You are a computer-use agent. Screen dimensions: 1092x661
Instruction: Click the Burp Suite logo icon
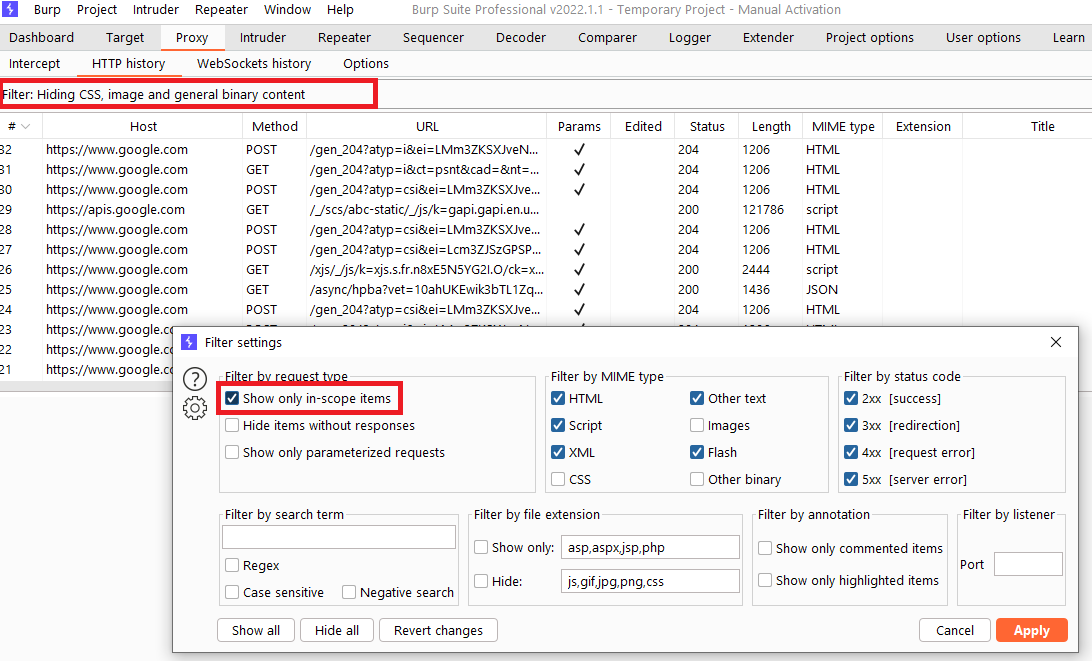(11, 10)
